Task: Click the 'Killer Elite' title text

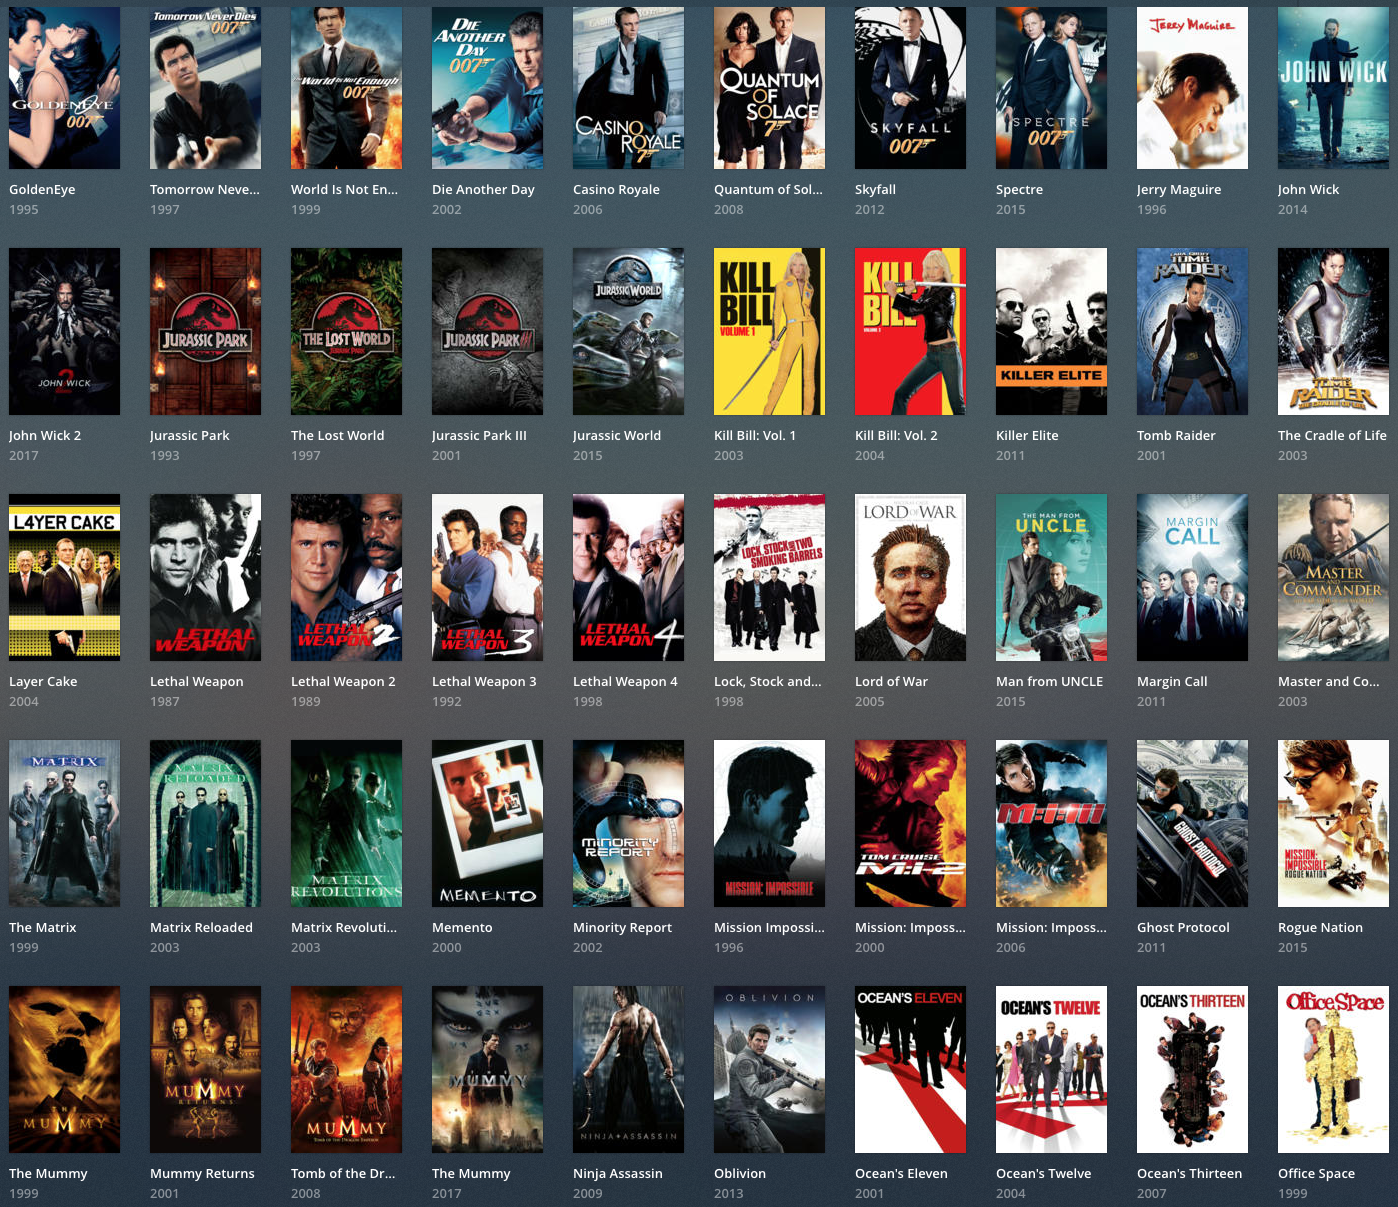Action: 1027,435
